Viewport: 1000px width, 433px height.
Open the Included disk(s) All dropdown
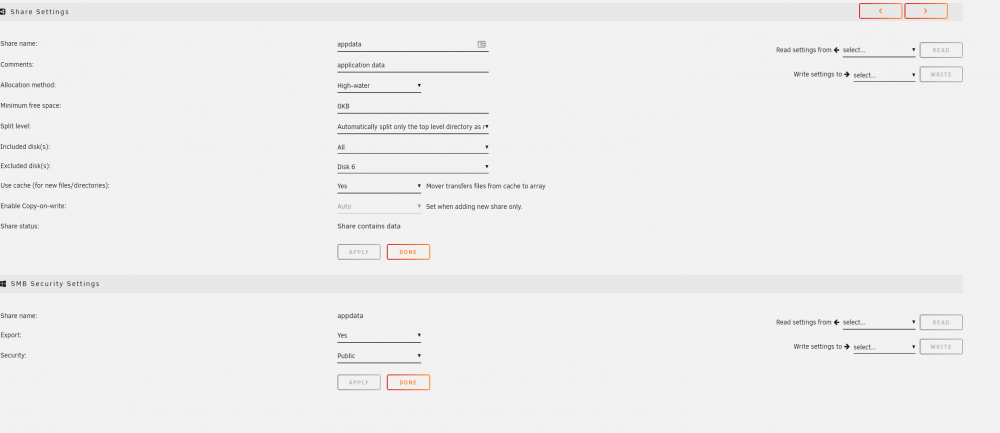[413, 147]
